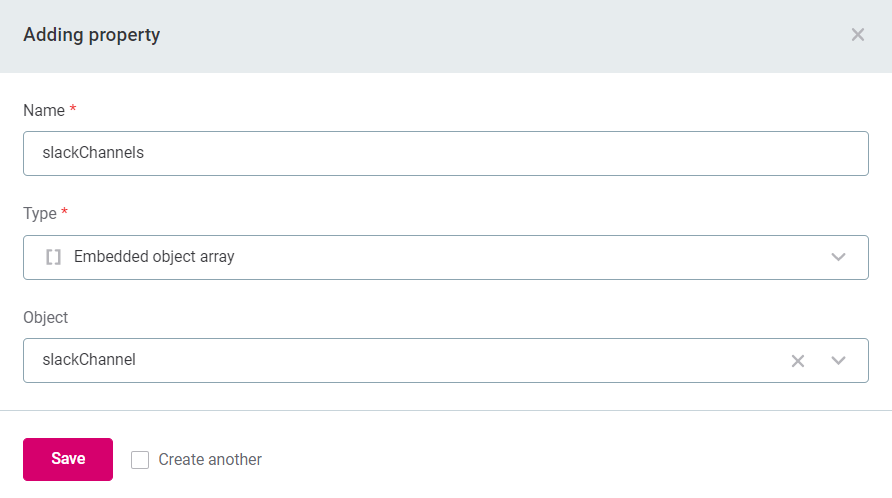Close the Adding property dialog

click(857, 35)
